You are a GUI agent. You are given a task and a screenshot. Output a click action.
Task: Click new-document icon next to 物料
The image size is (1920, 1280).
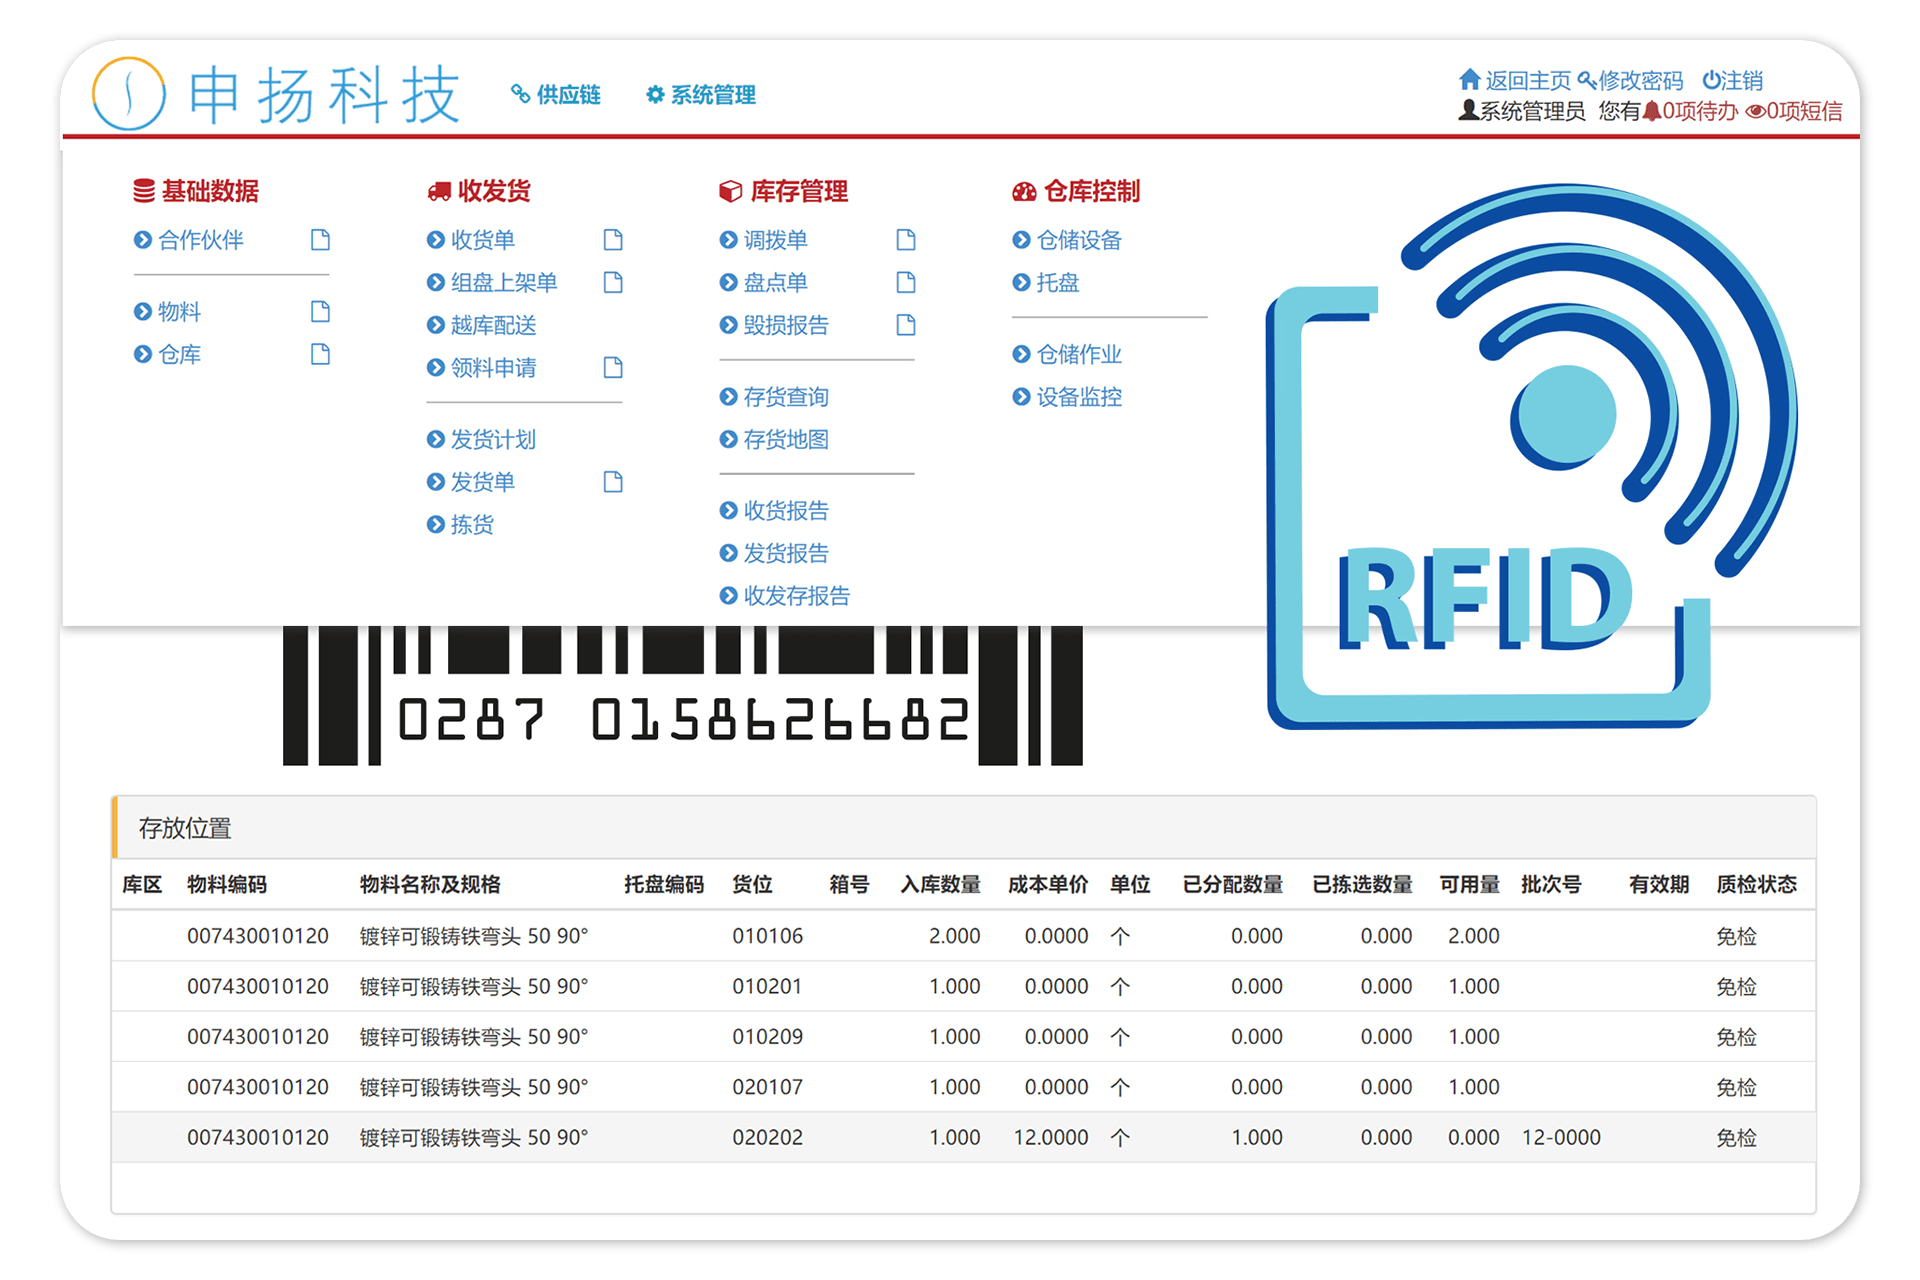coord(320,312)
